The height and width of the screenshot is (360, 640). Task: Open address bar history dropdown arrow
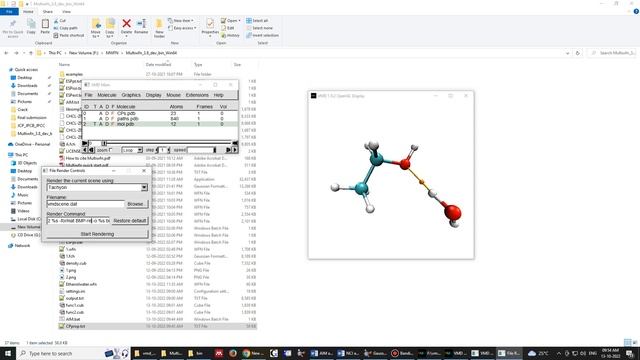coord(567,53)
